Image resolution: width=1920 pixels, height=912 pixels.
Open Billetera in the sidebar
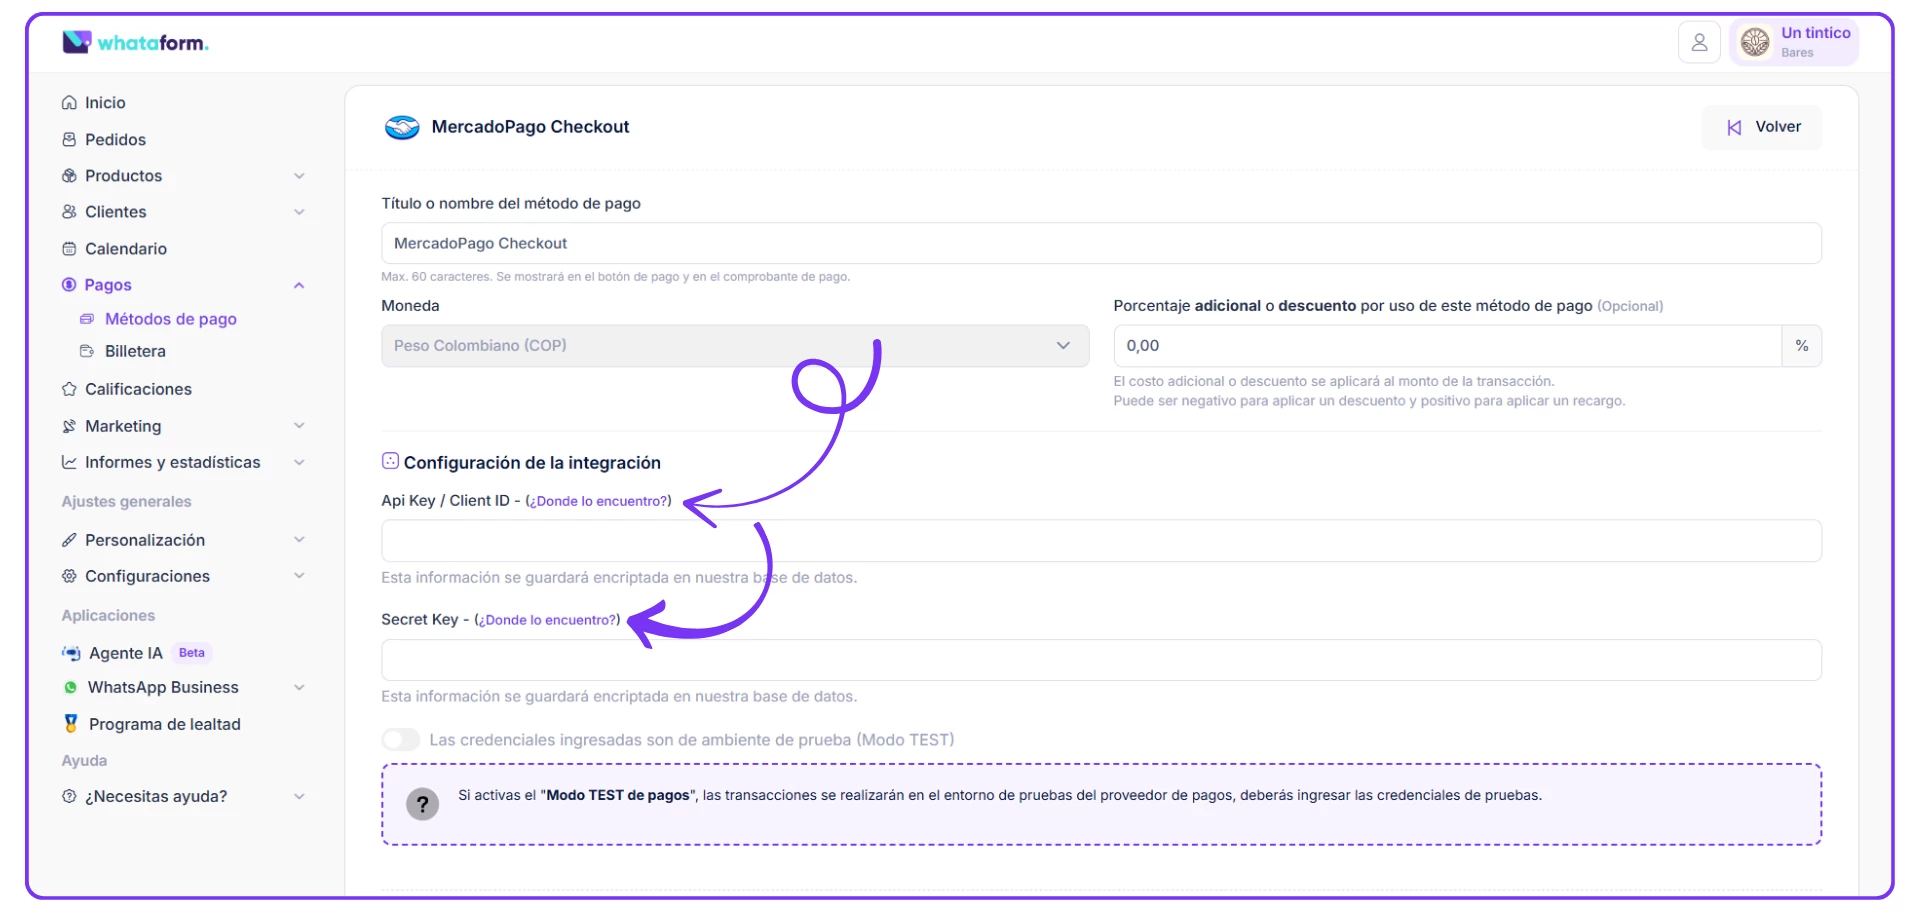click(135, 352)
